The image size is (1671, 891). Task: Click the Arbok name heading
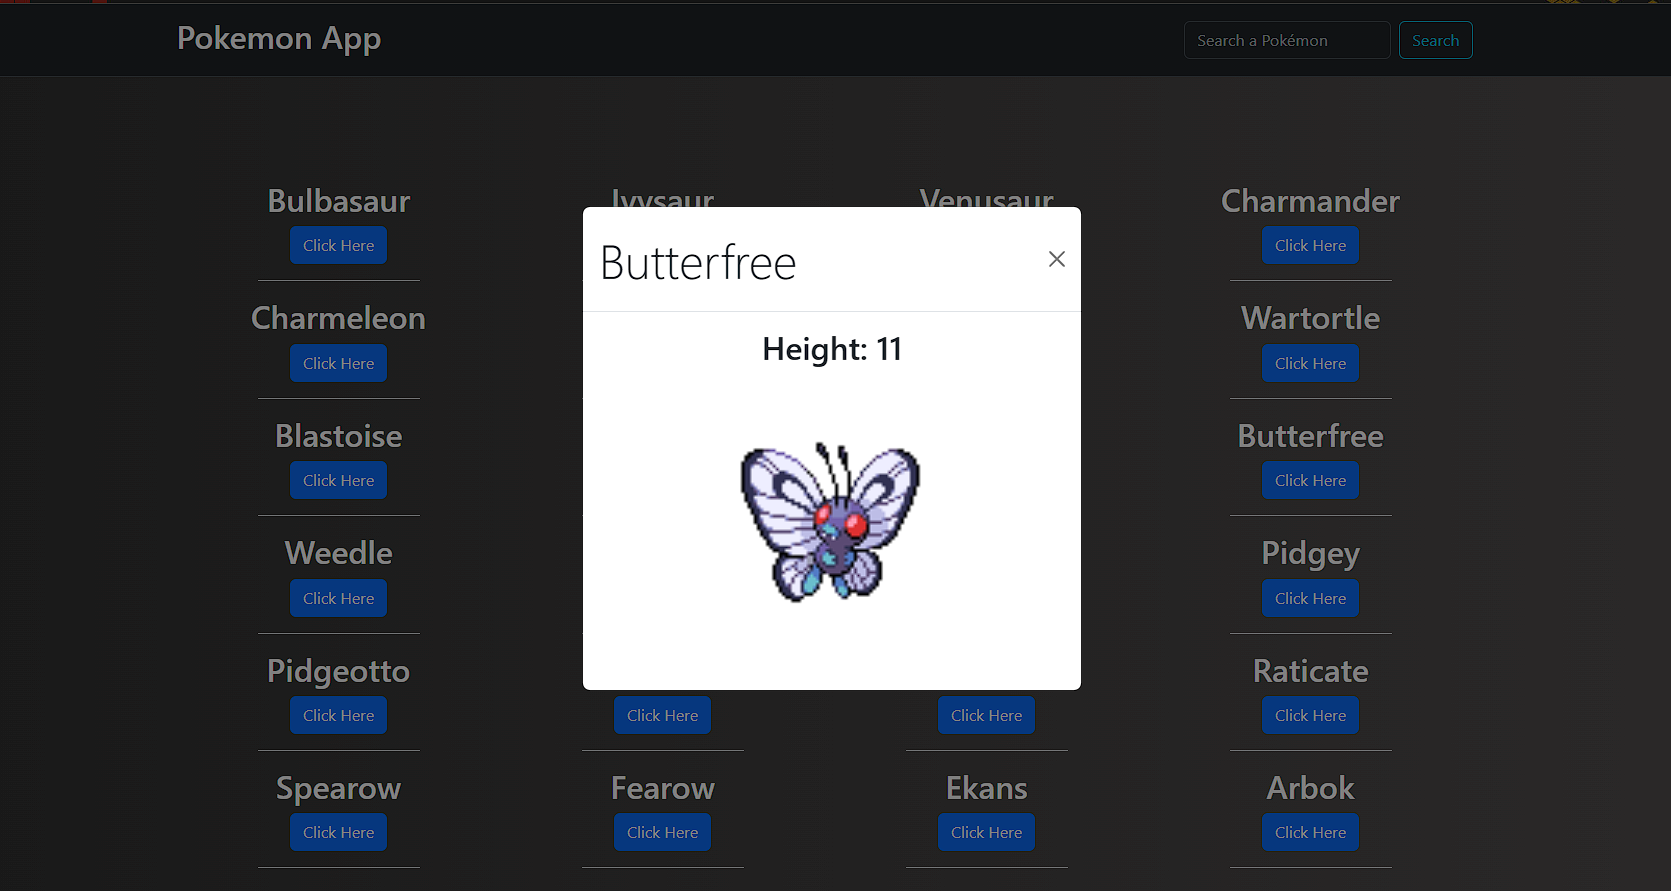tap(1310, 788)
